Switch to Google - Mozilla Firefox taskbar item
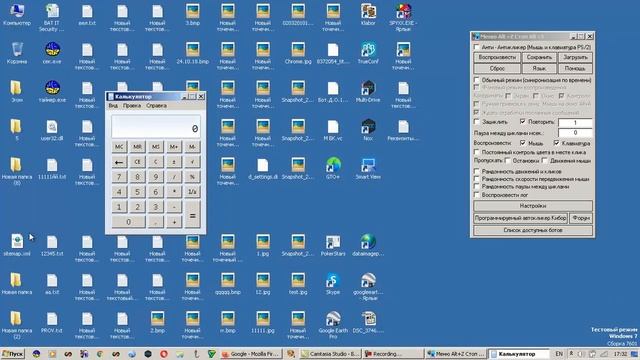The width and height of the screenshot is (640, 360). 251,354
